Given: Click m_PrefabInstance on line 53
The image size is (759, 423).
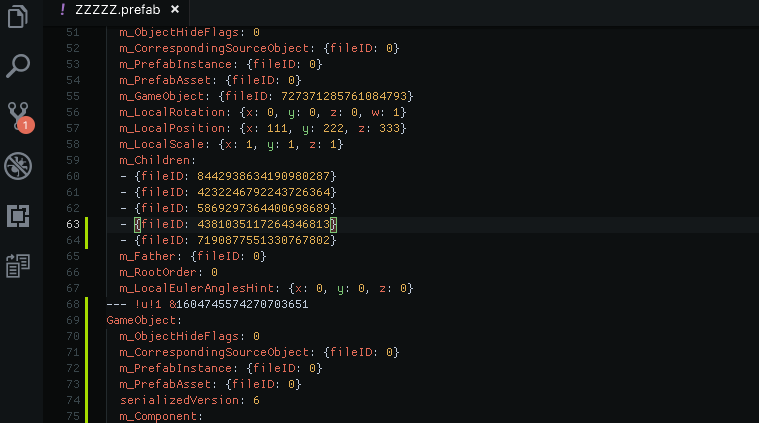Looking at the screenshot, I should click(175, 64).
